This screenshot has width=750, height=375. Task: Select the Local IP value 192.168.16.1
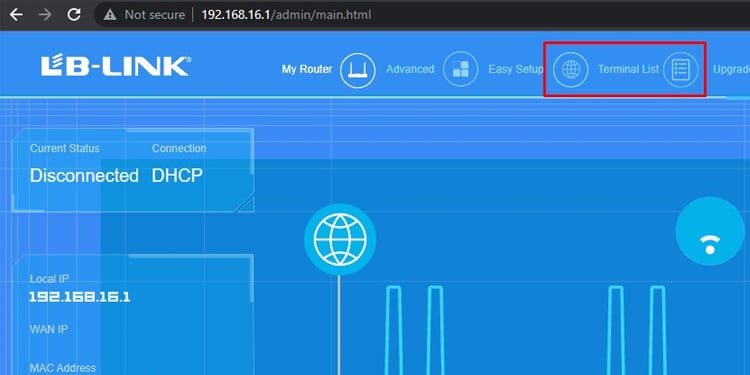pos(79,297)
